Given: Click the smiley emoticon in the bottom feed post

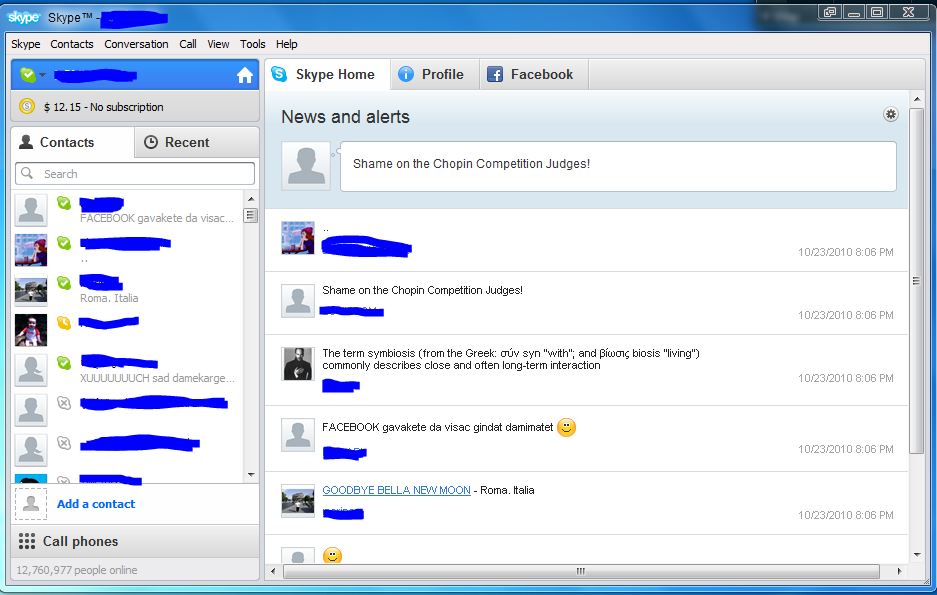Looking at the screenshot, I should pyautogui.click(x=332, y=555).
